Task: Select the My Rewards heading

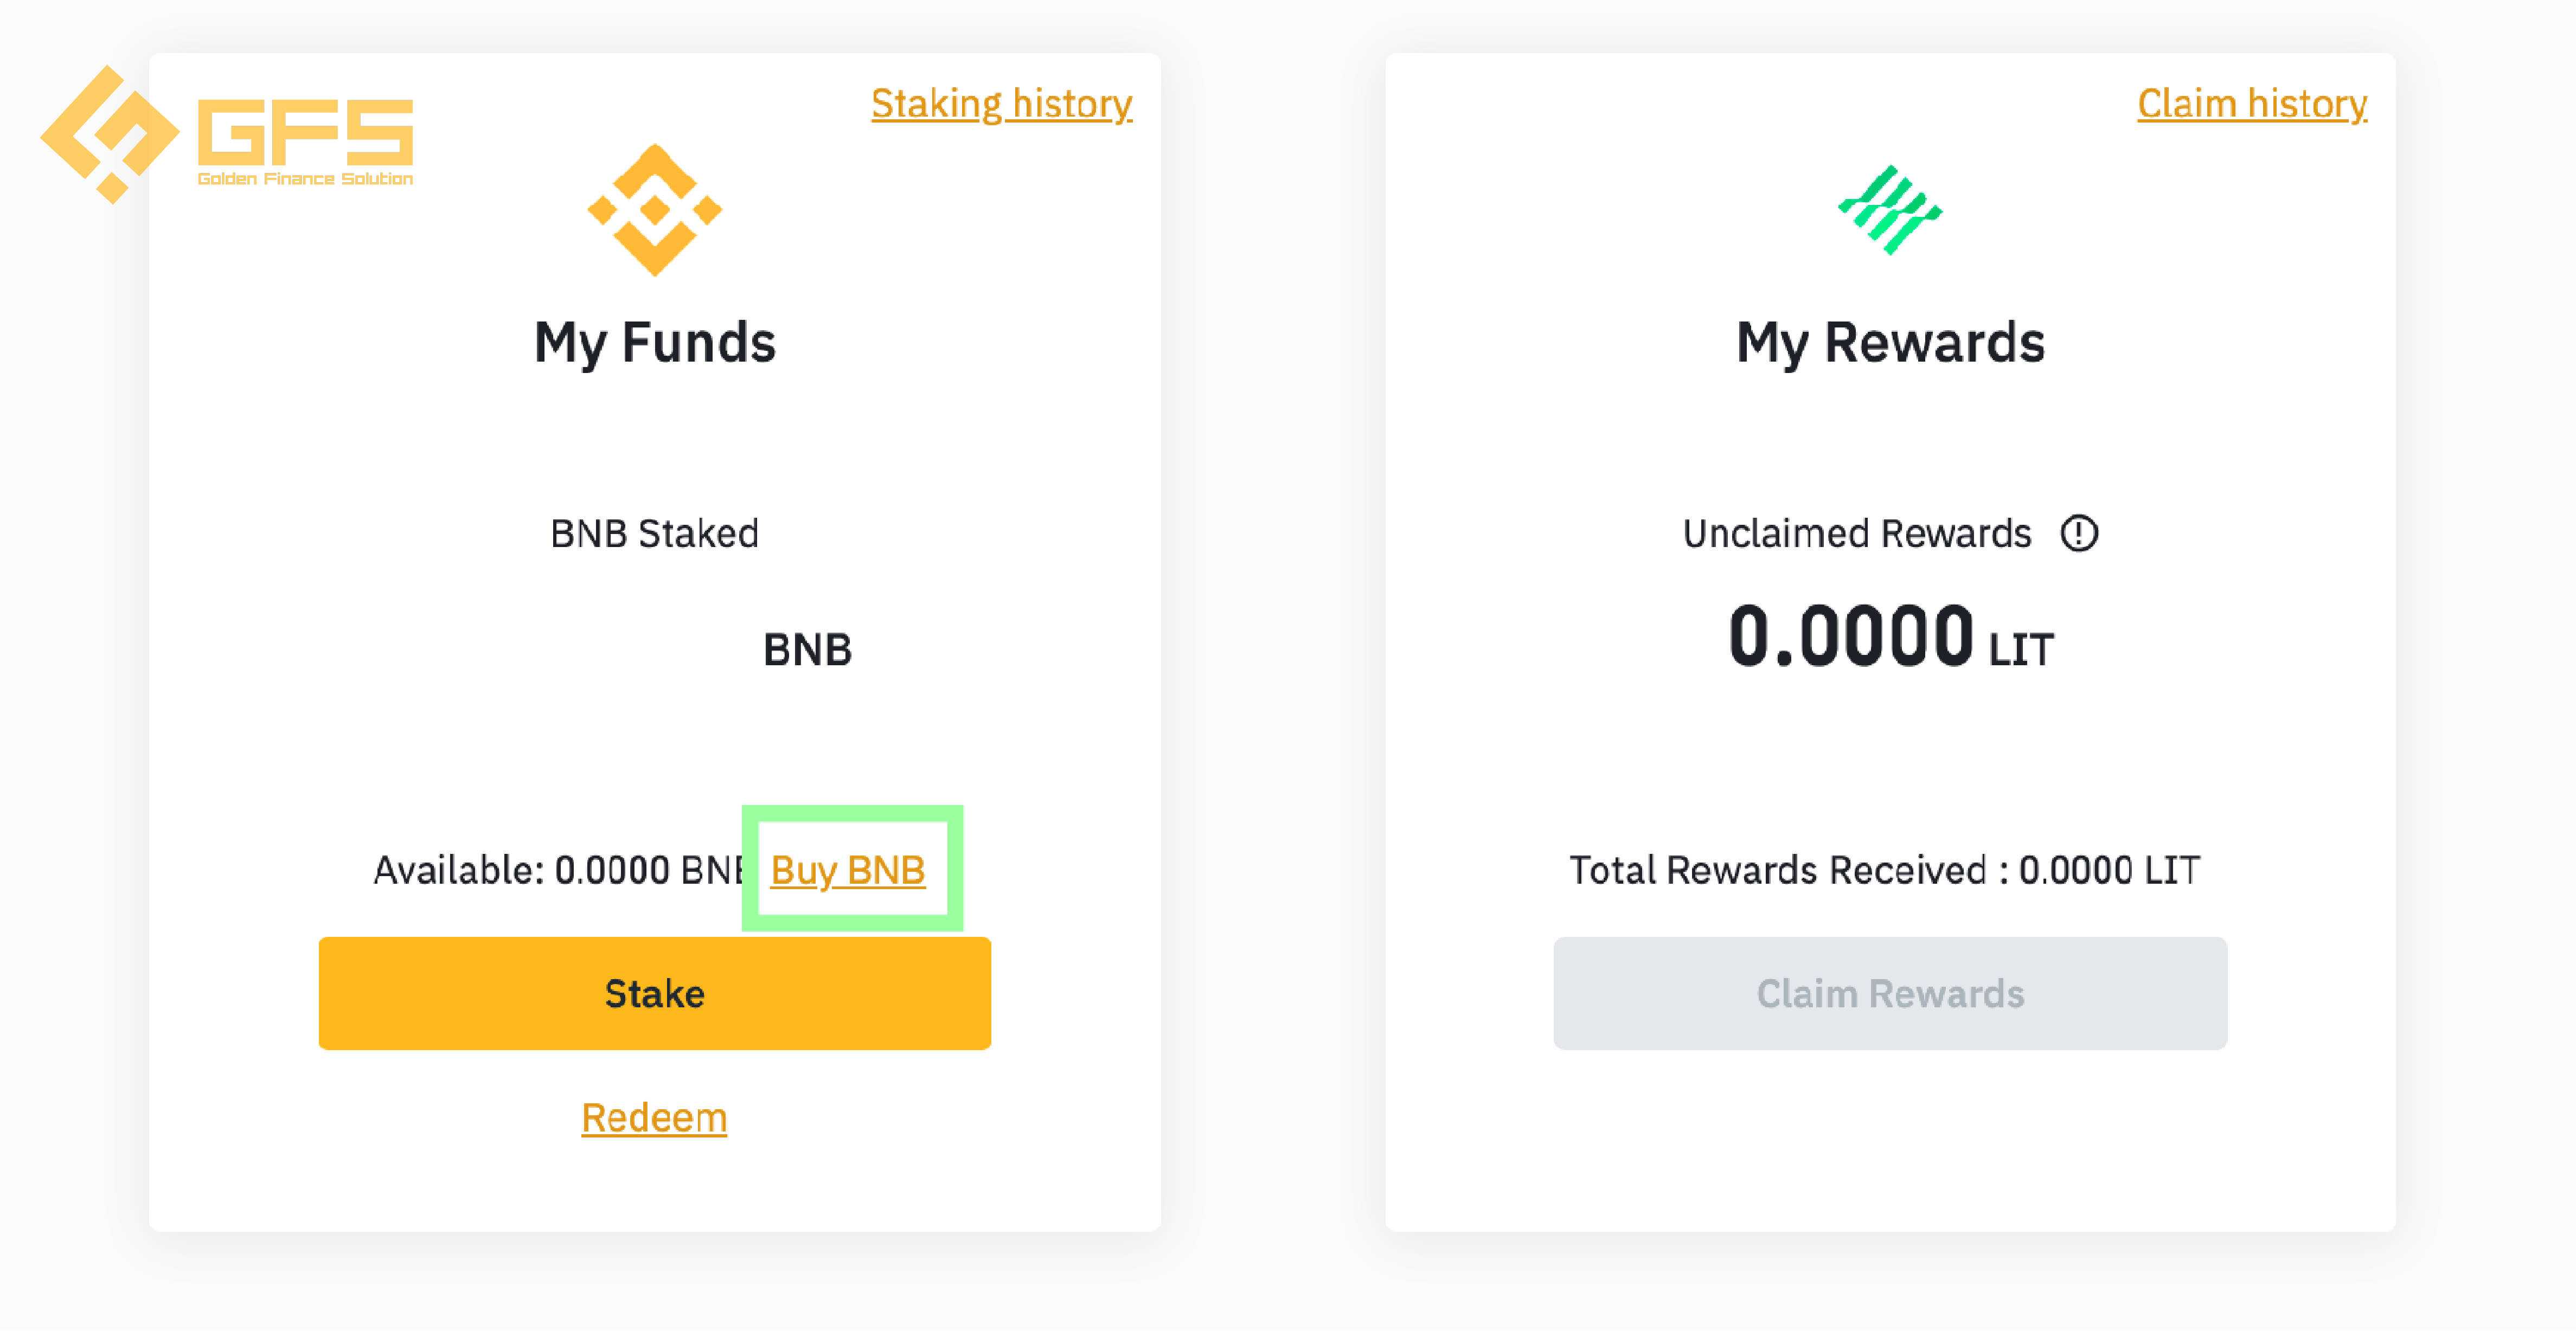Action: [1889, 342]
